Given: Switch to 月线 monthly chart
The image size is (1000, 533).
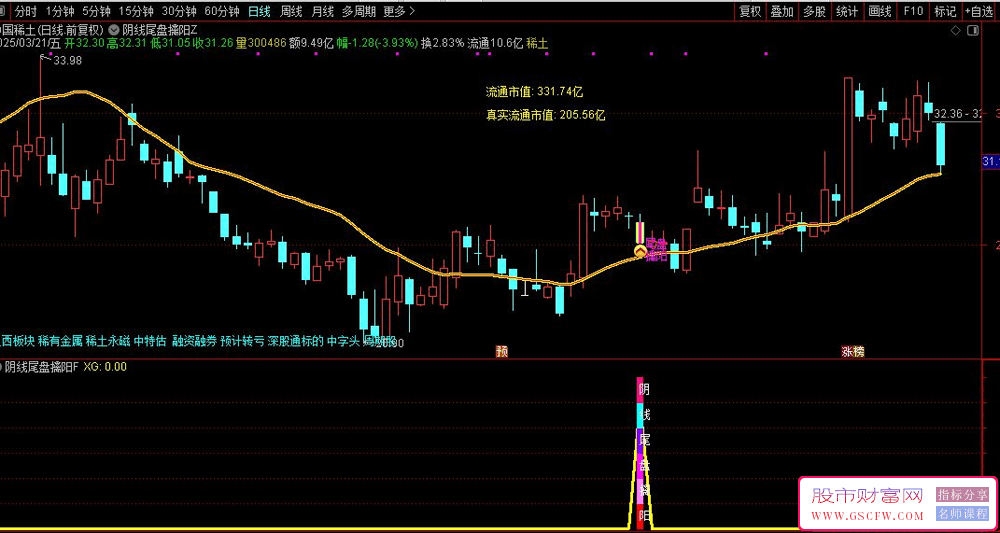Looking at the screenshot, I should click(323, 11).
